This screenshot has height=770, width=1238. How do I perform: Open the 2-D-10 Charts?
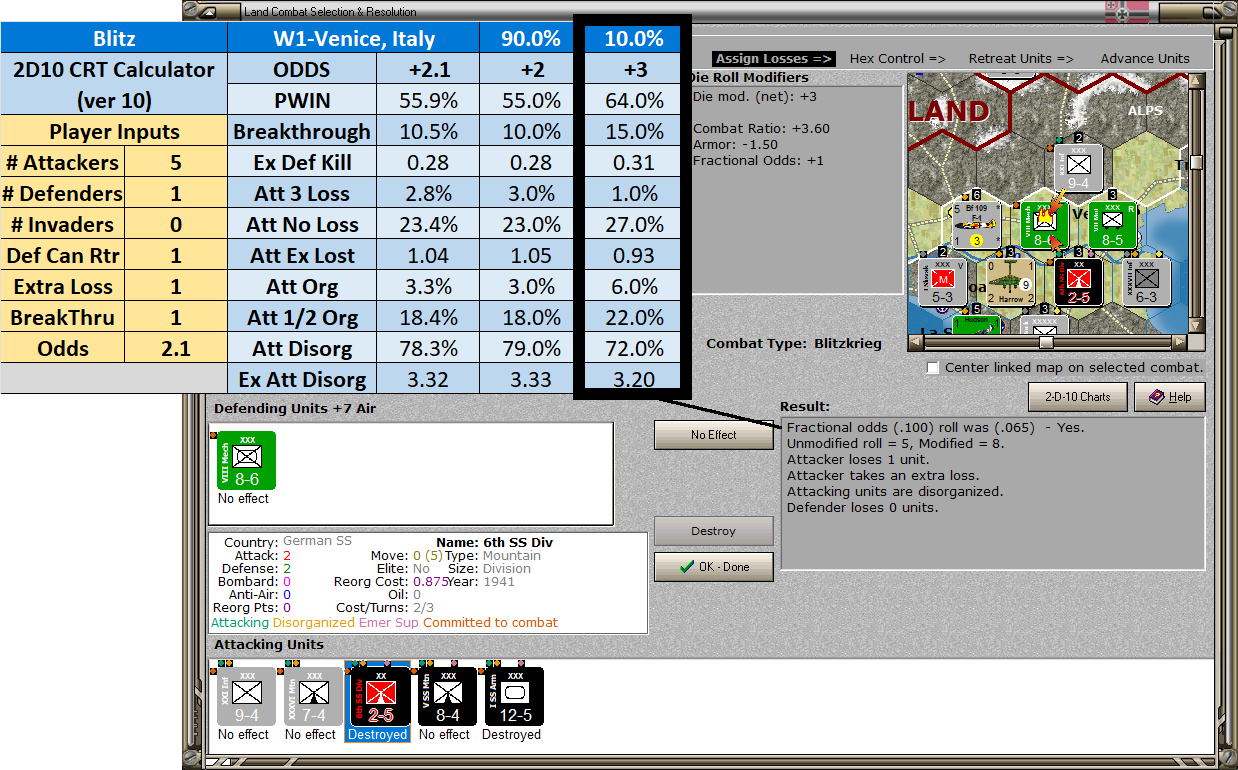pos(1077,397)
